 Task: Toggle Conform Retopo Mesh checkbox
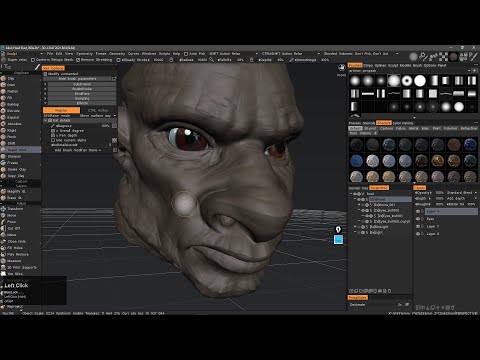(x=33, y=60)
